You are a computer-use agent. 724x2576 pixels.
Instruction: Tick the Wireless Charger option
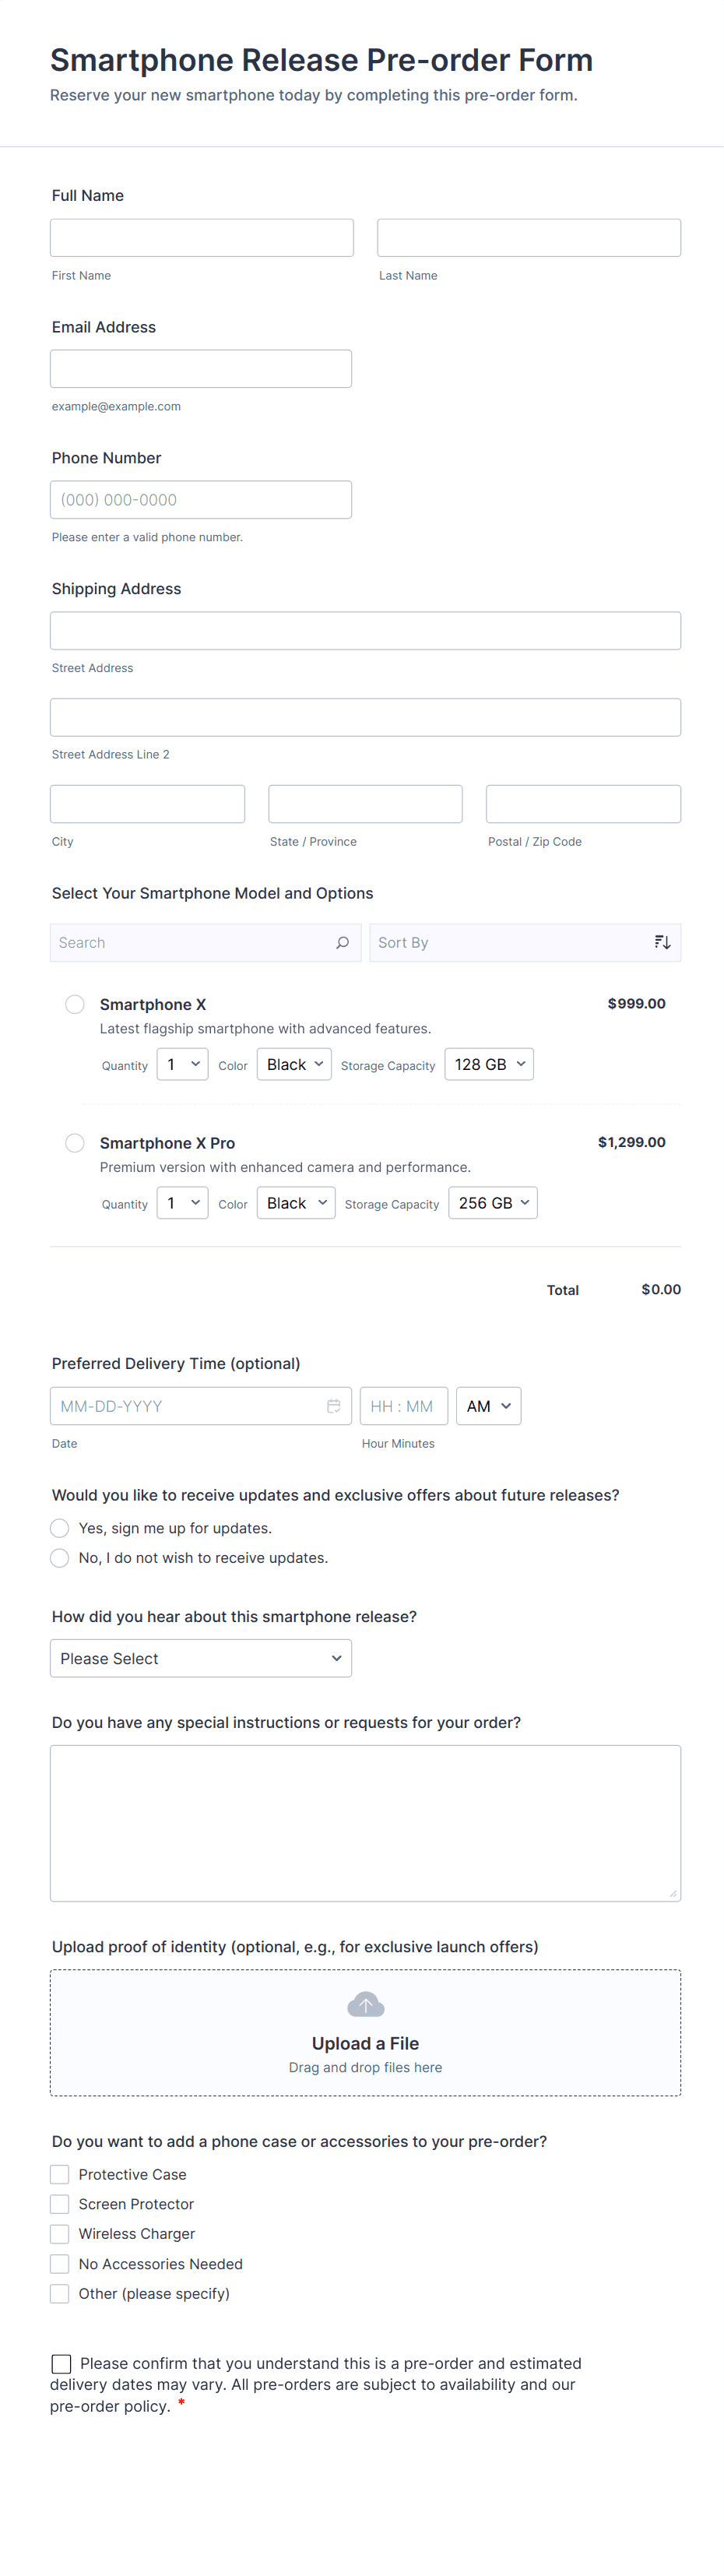[x=60, y=2233]
